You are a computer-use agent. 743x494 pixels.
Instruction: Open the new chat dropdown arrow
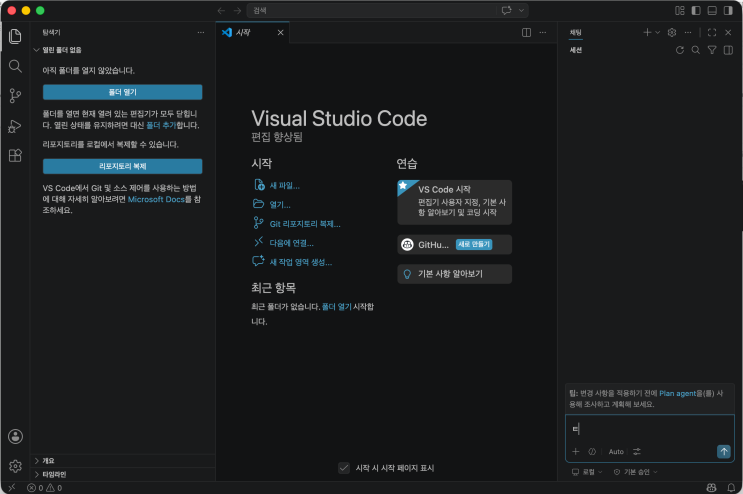point(657,32)
